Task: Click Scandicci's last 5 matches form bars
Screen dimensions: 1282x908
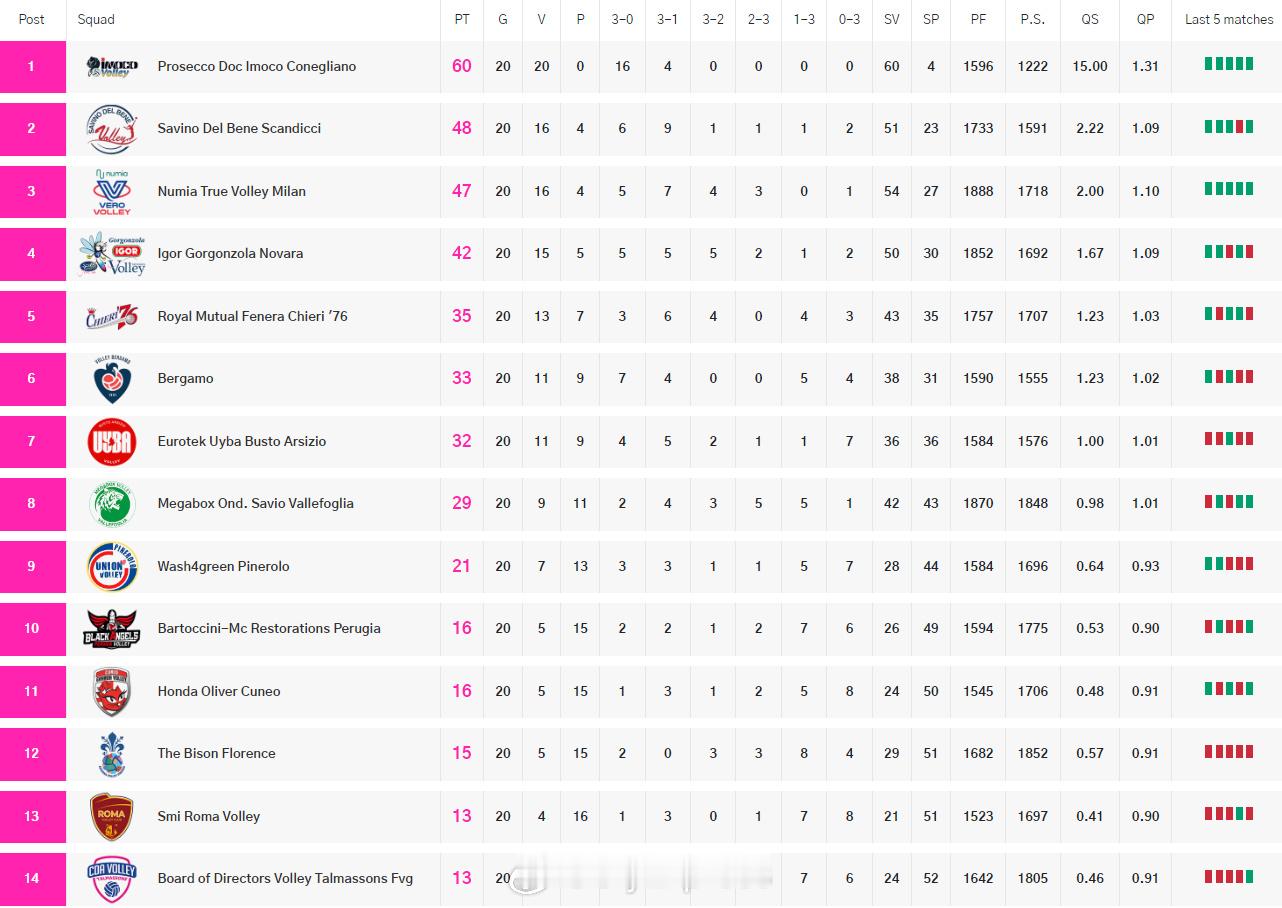Action: (x=1229, y=127)
